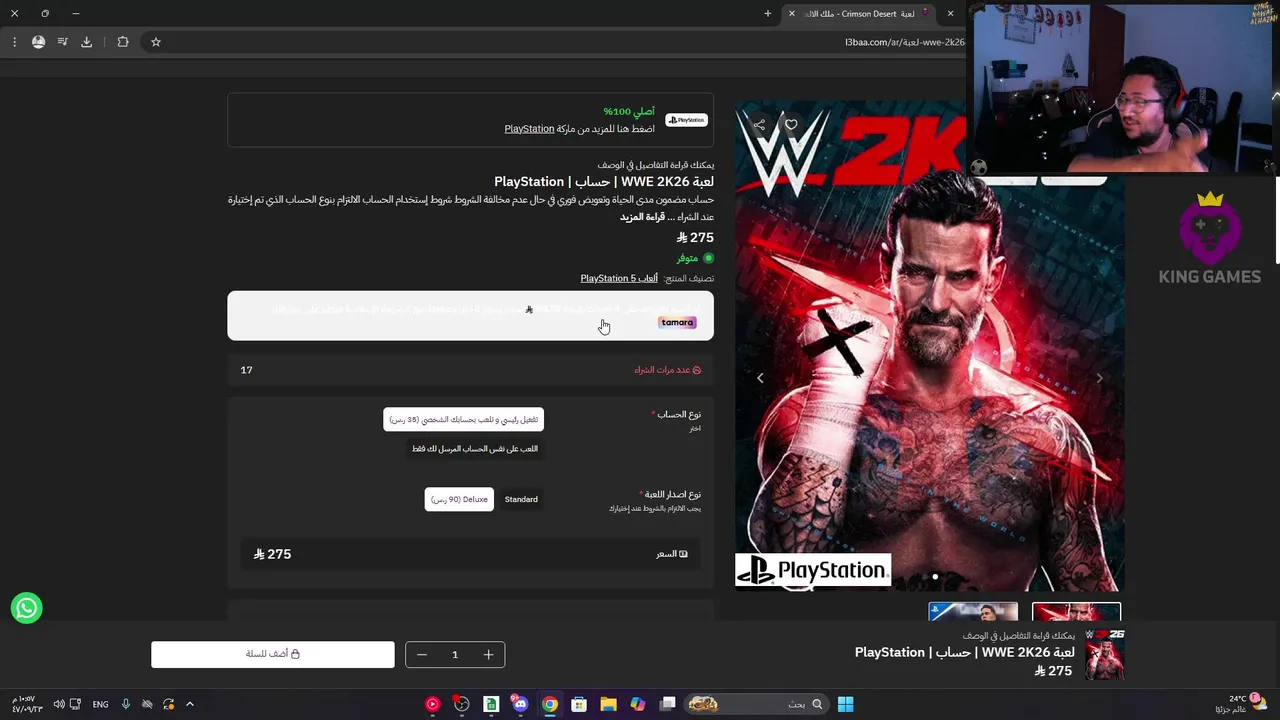
Task: Click Windows Start button
Action: 845,704
